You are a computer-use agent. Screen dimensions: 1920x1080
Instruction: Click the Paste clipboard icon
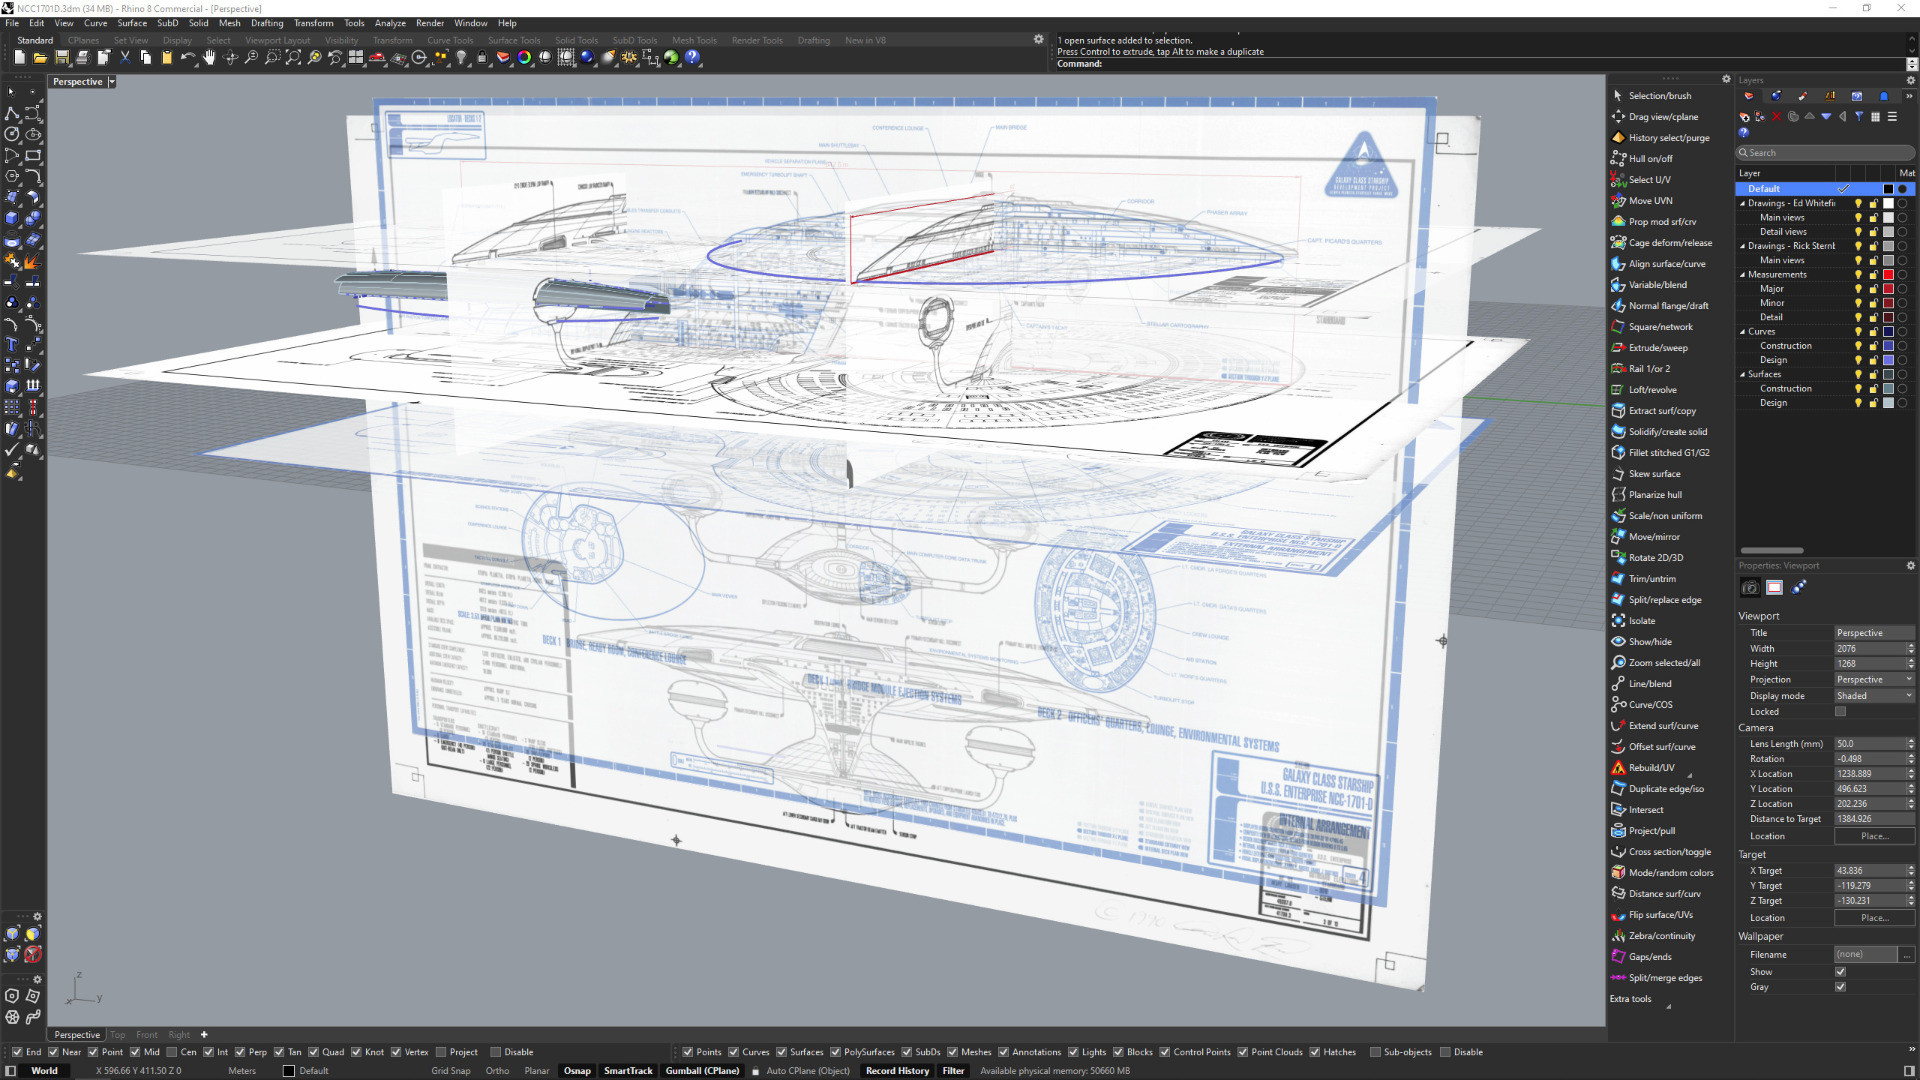coord(167,58)
